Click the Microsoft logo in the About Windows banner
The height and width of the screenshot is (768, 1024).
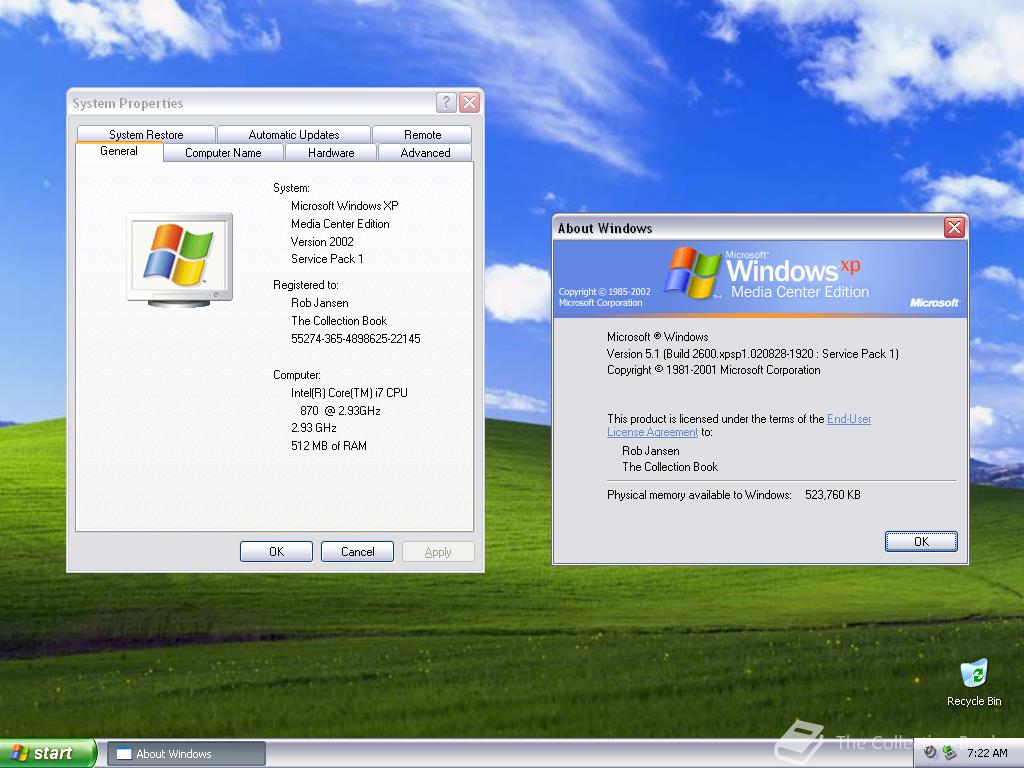(x=934, y=303)
